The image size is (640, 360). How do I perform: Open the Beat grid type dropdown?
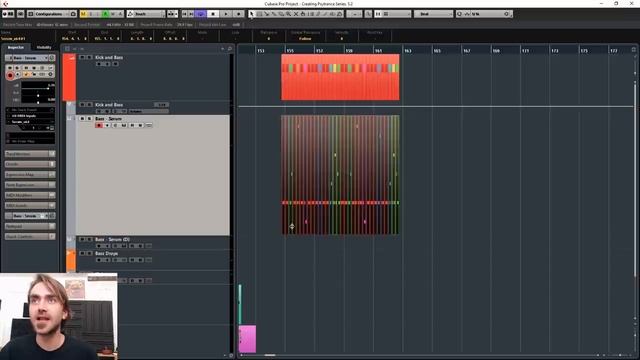(x=433, y=14)
